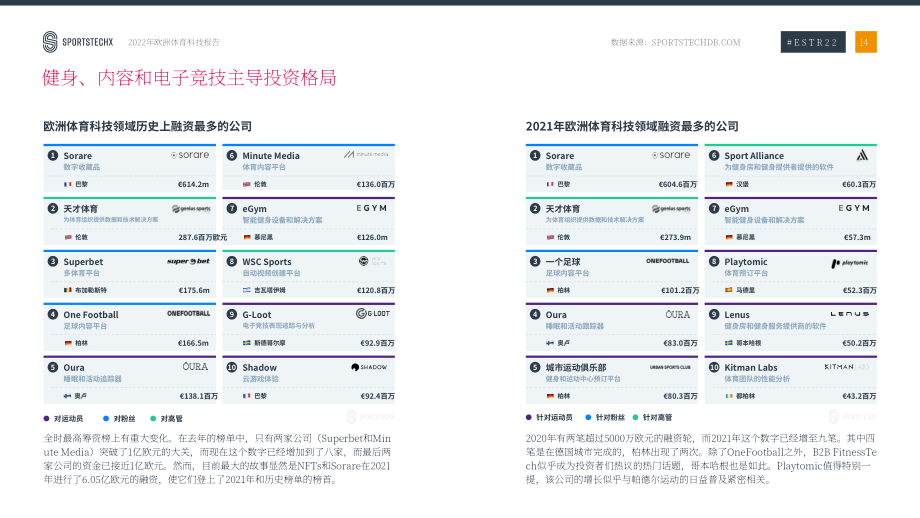
Task: Click the flag next to 布加勒斯特
Action: [68, 290]
